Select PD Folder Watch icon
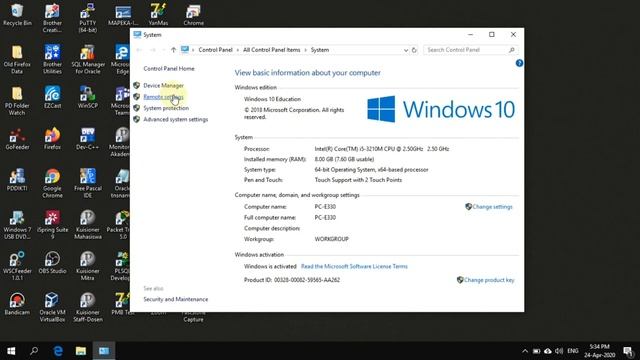The image size is (640, 360). point(17,101)
